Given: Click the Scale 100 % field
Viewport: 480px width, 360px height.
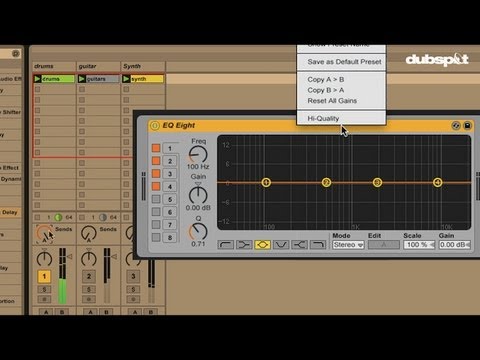Looking at the screenshot, I should (x=419, y=245).
